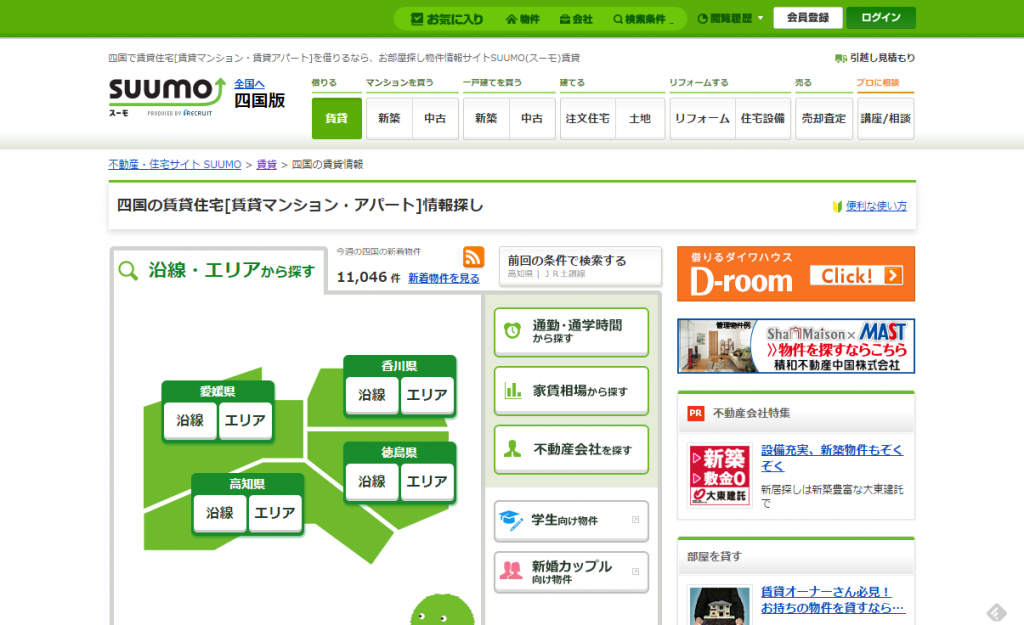This screenshot has width=1024, height=625.
Task: Select the リフォーム tab
Action: 703,118
